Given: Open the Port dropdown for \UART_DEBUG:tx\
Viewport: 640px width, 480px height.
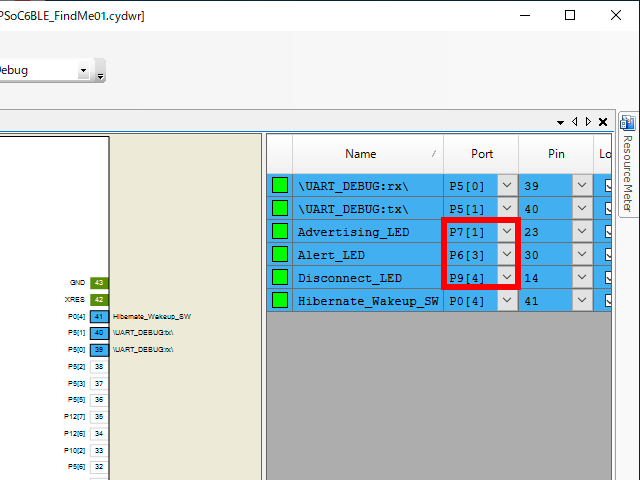Looking at the screenshot, I should 507,208.
